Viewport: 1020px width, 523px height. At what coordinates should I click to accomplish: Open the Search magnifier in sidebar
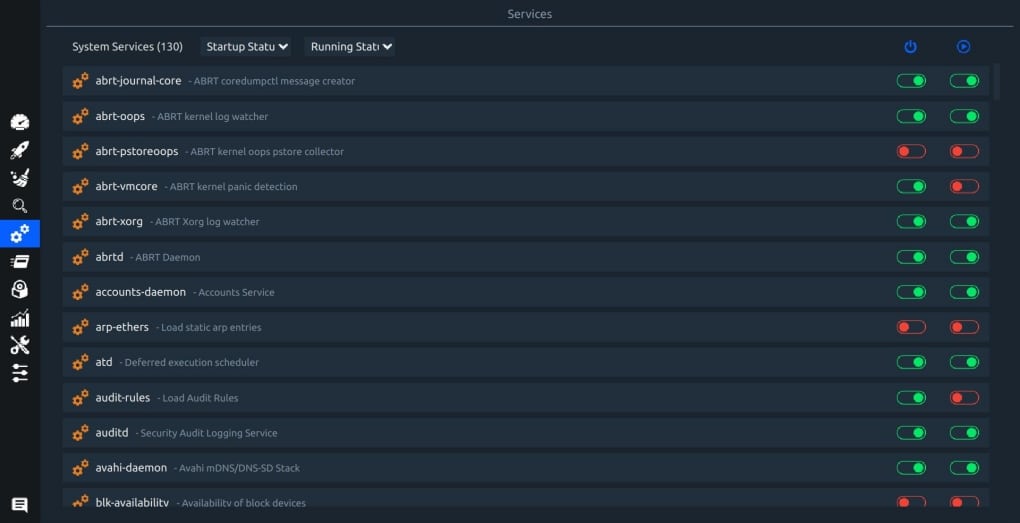pos(20,206)
